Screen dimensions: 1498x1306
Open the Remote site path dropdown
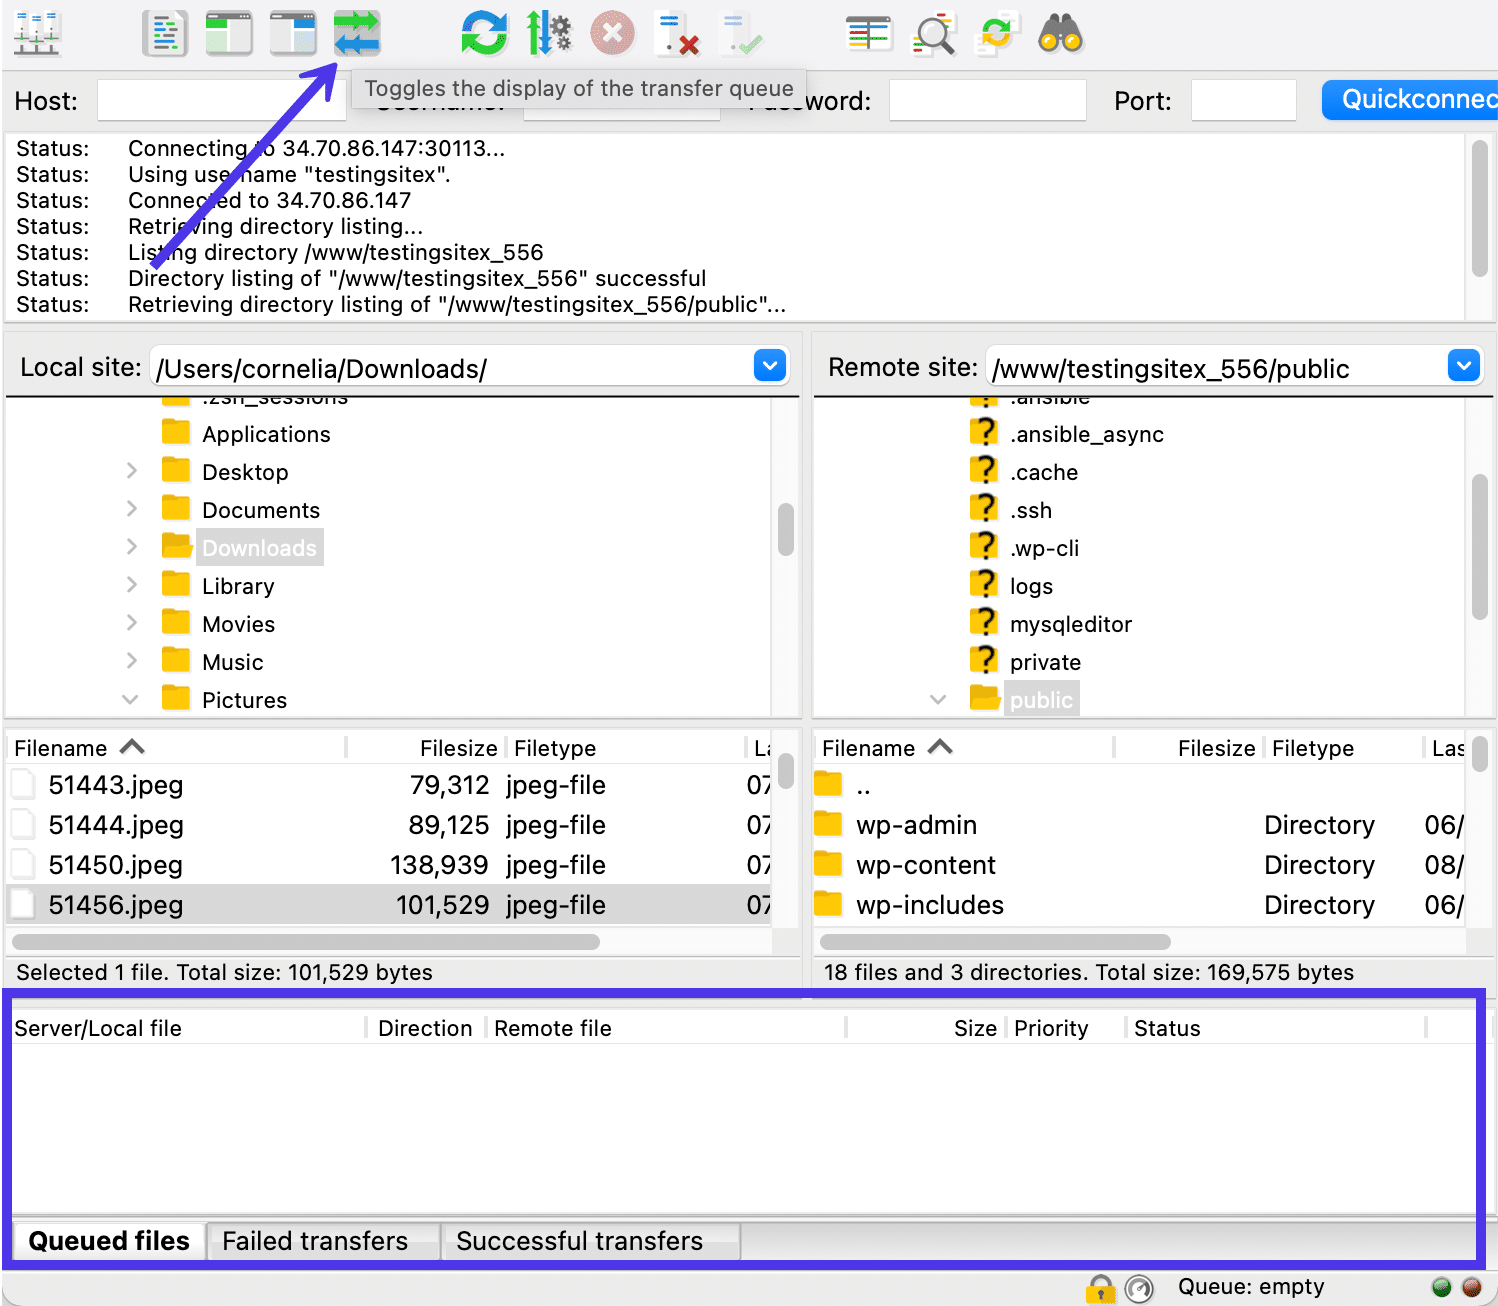[x=1463, y=366]
